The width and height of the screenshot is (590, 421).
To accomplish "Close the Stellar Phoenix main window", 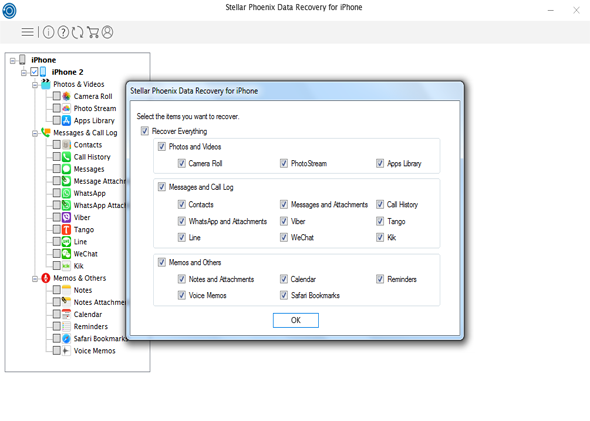I will (x=576, y=11).
